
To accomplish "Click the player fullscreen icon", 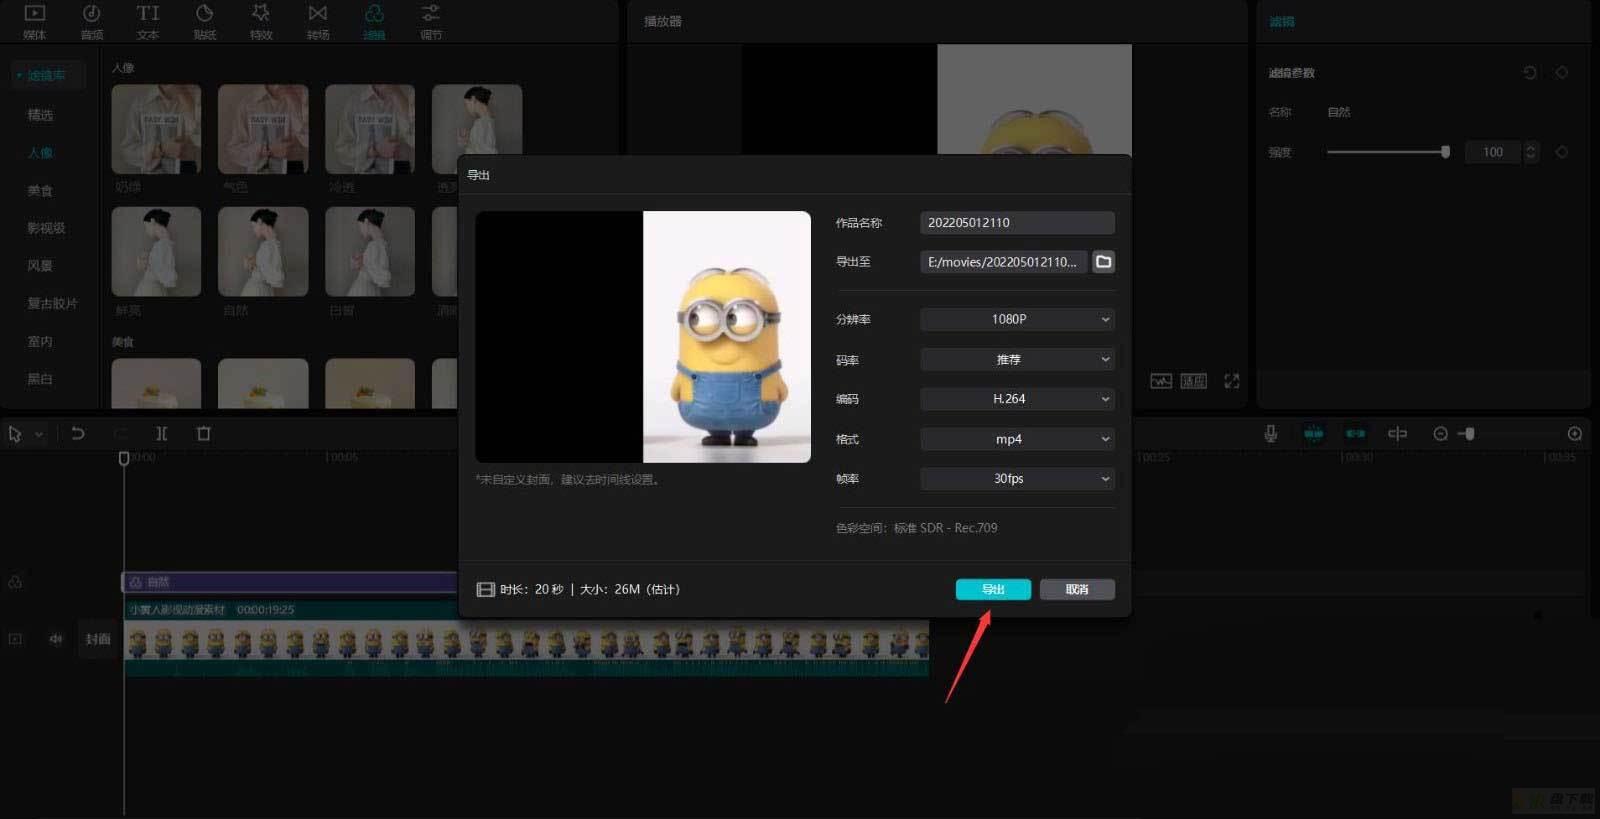I will pos(1232,381).
